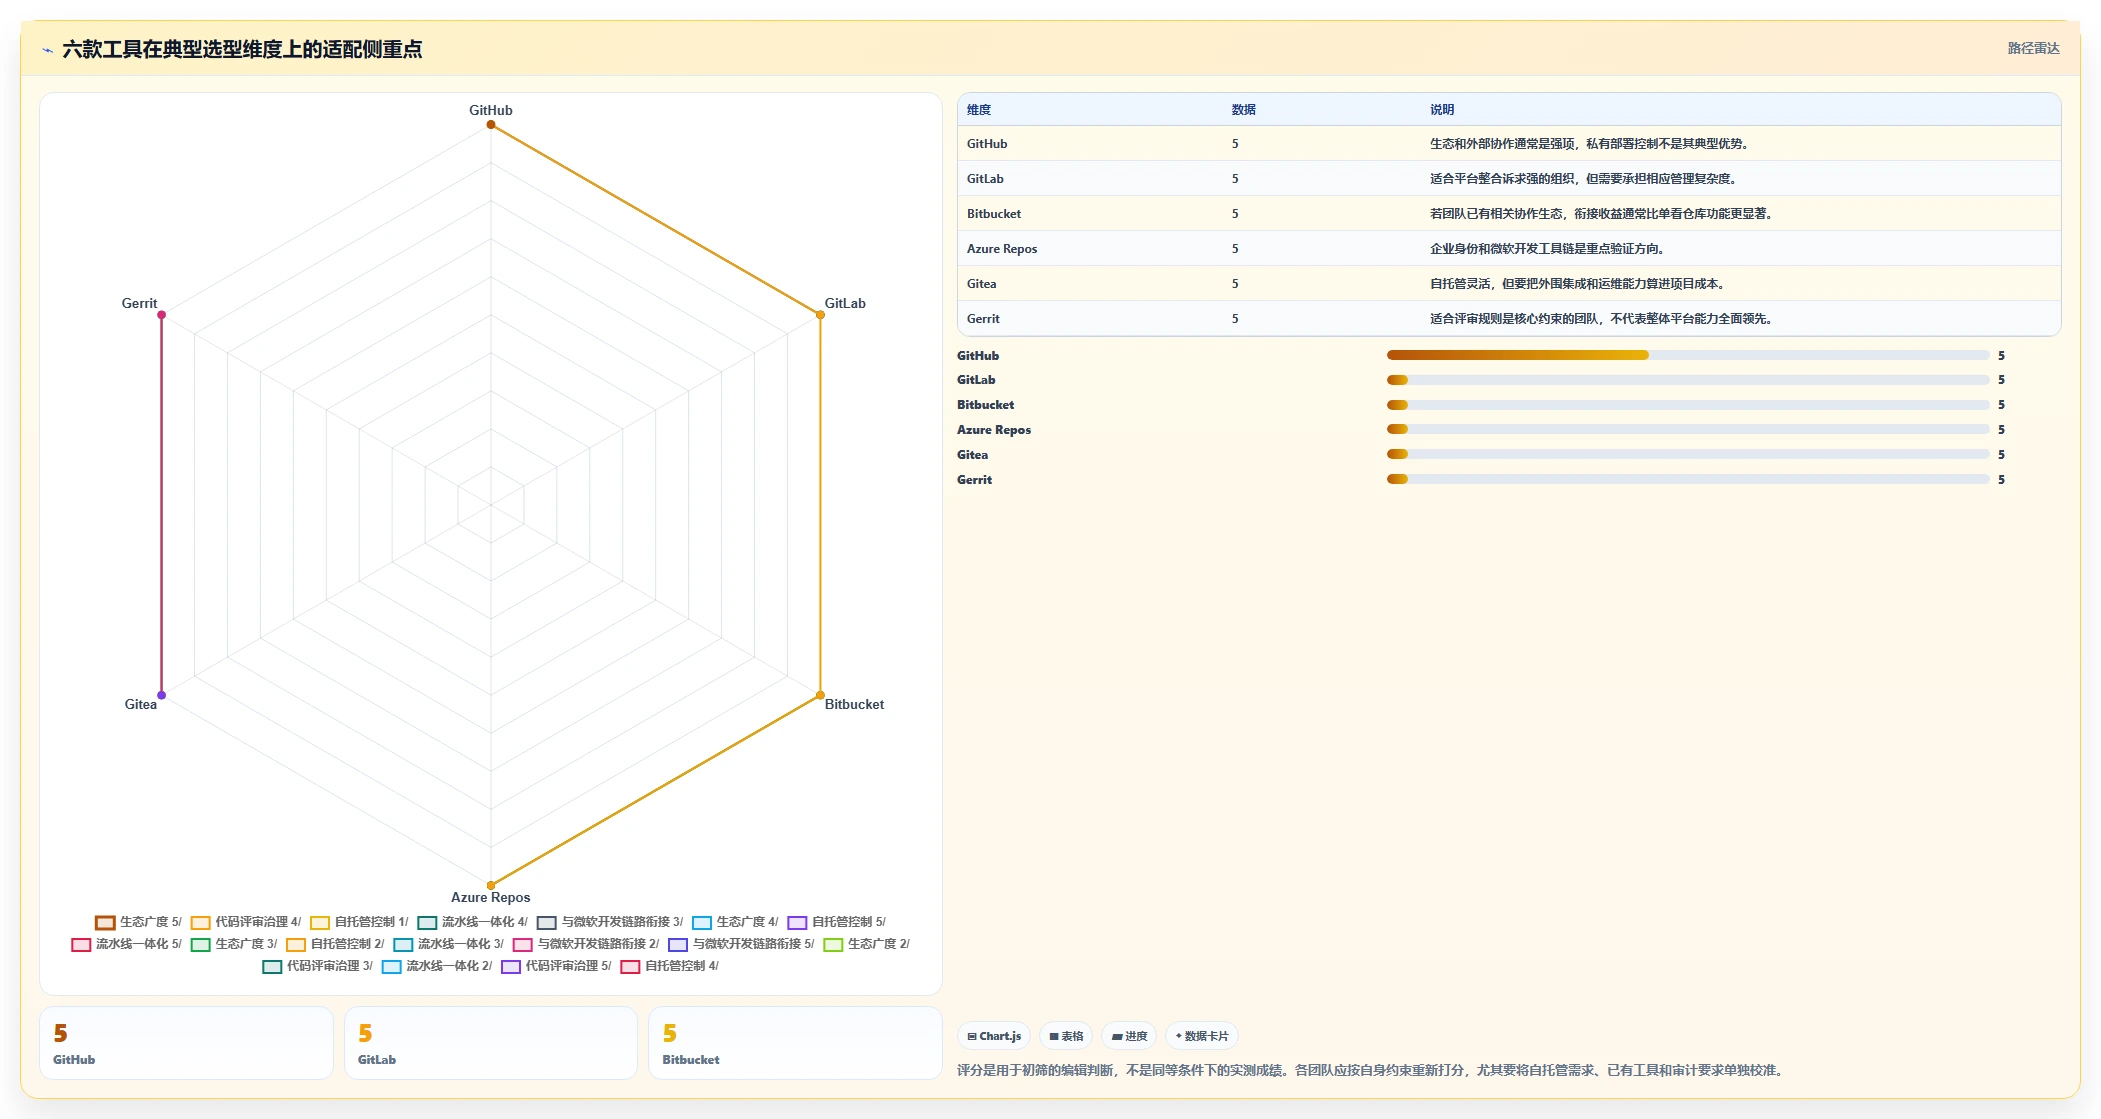The image size is (2101, 1119).
Task: Click the GitLab data point on radar
Action: [x=820, y=315]
